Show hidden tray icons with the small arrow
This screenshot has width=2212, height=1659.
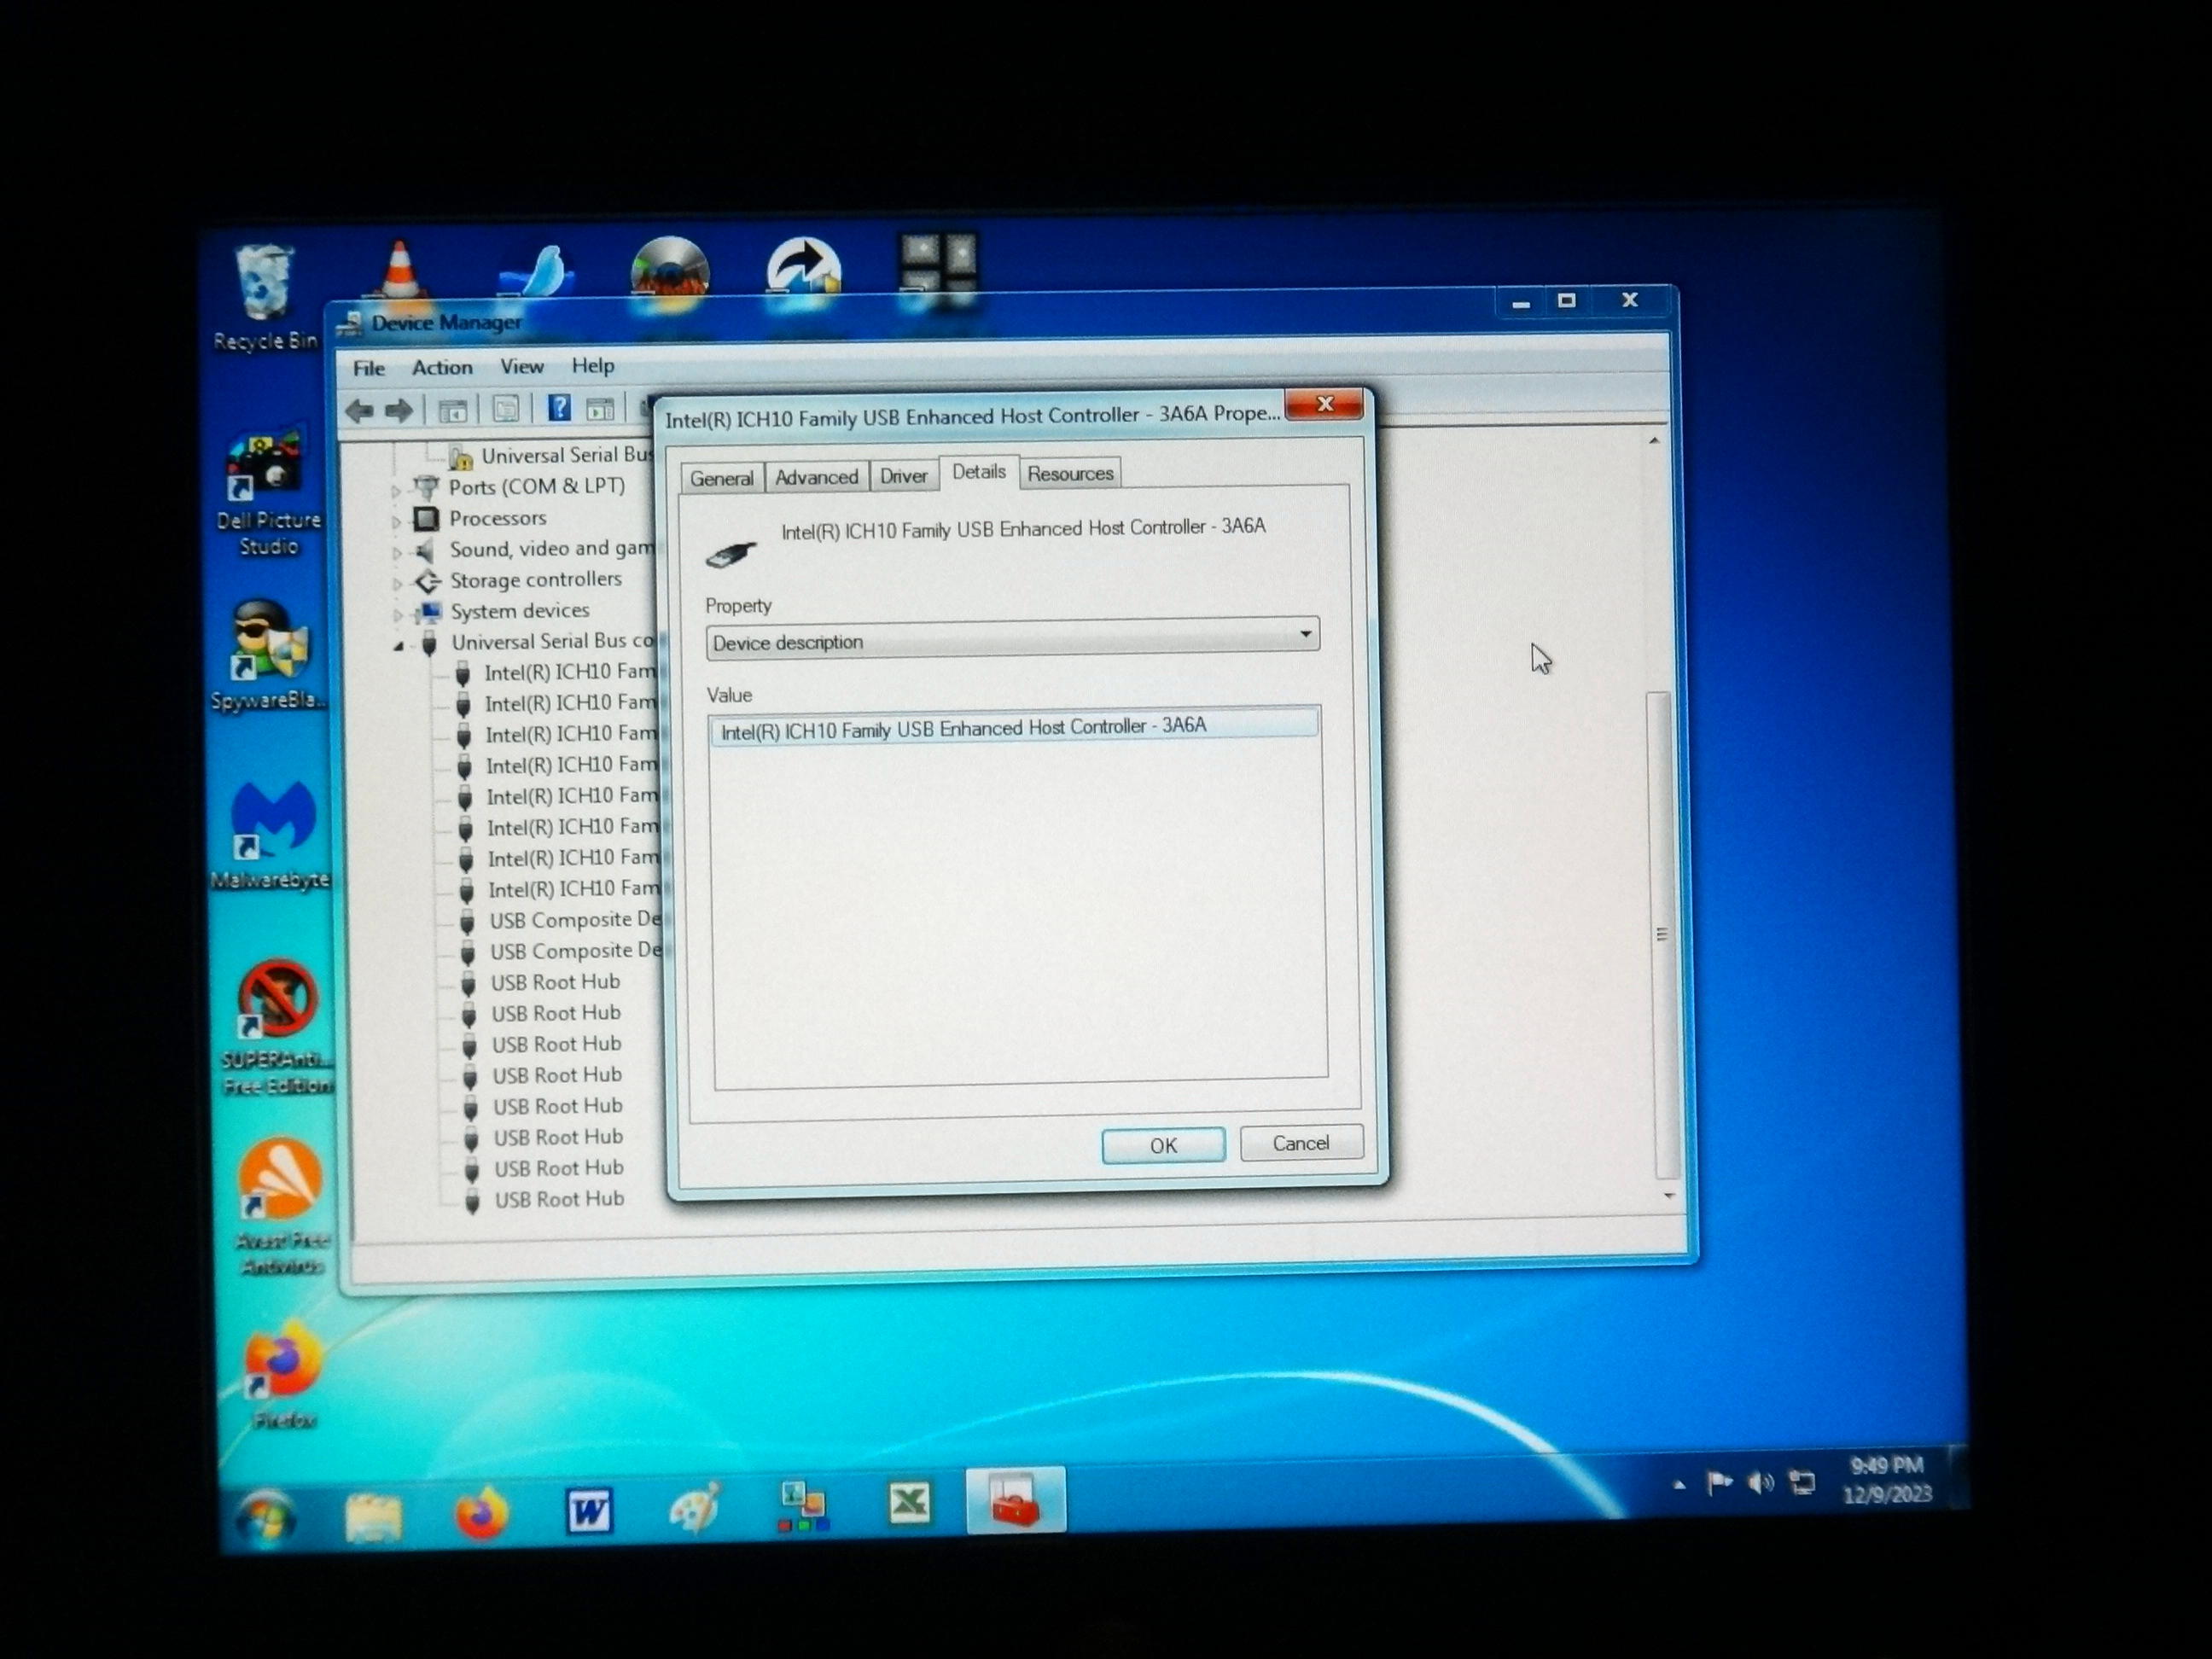pyautogui.click(x=1679, y=1486)
